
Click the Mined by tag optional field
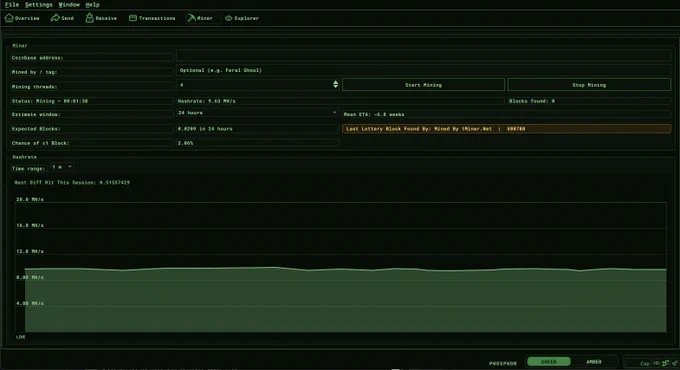423,70
